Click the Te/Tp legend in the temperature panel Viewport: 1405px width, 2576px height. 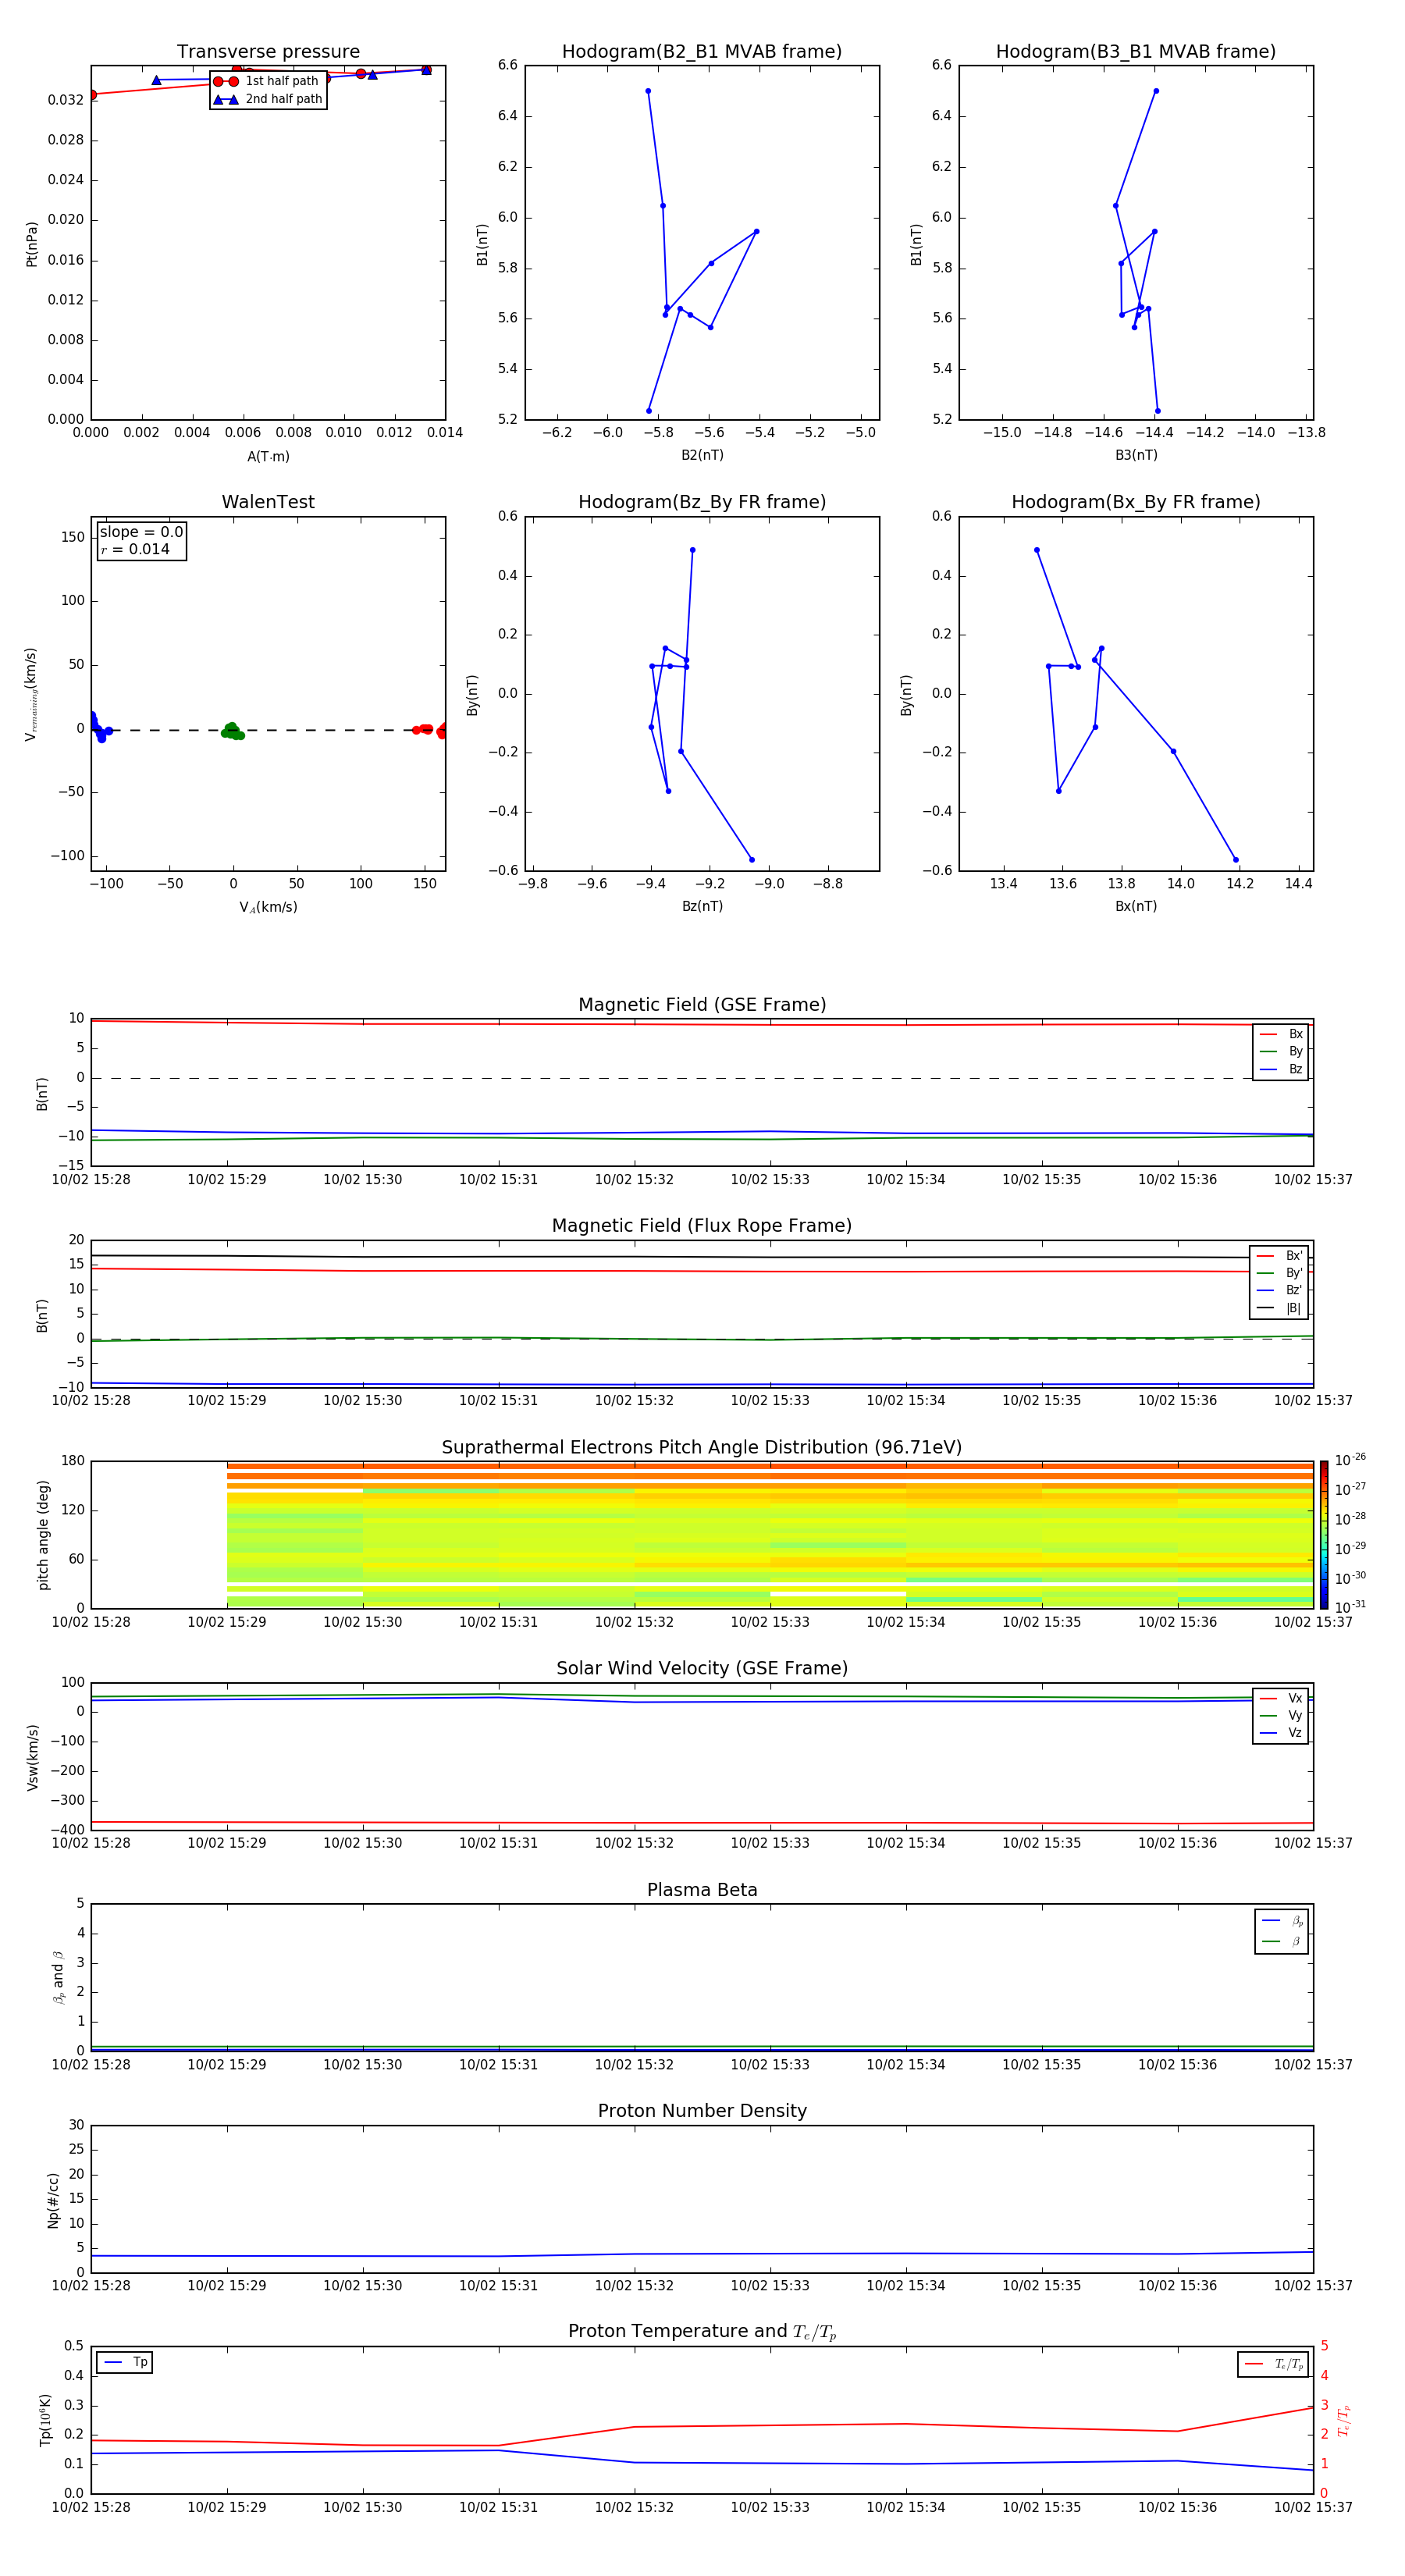pos(1274,2365)
